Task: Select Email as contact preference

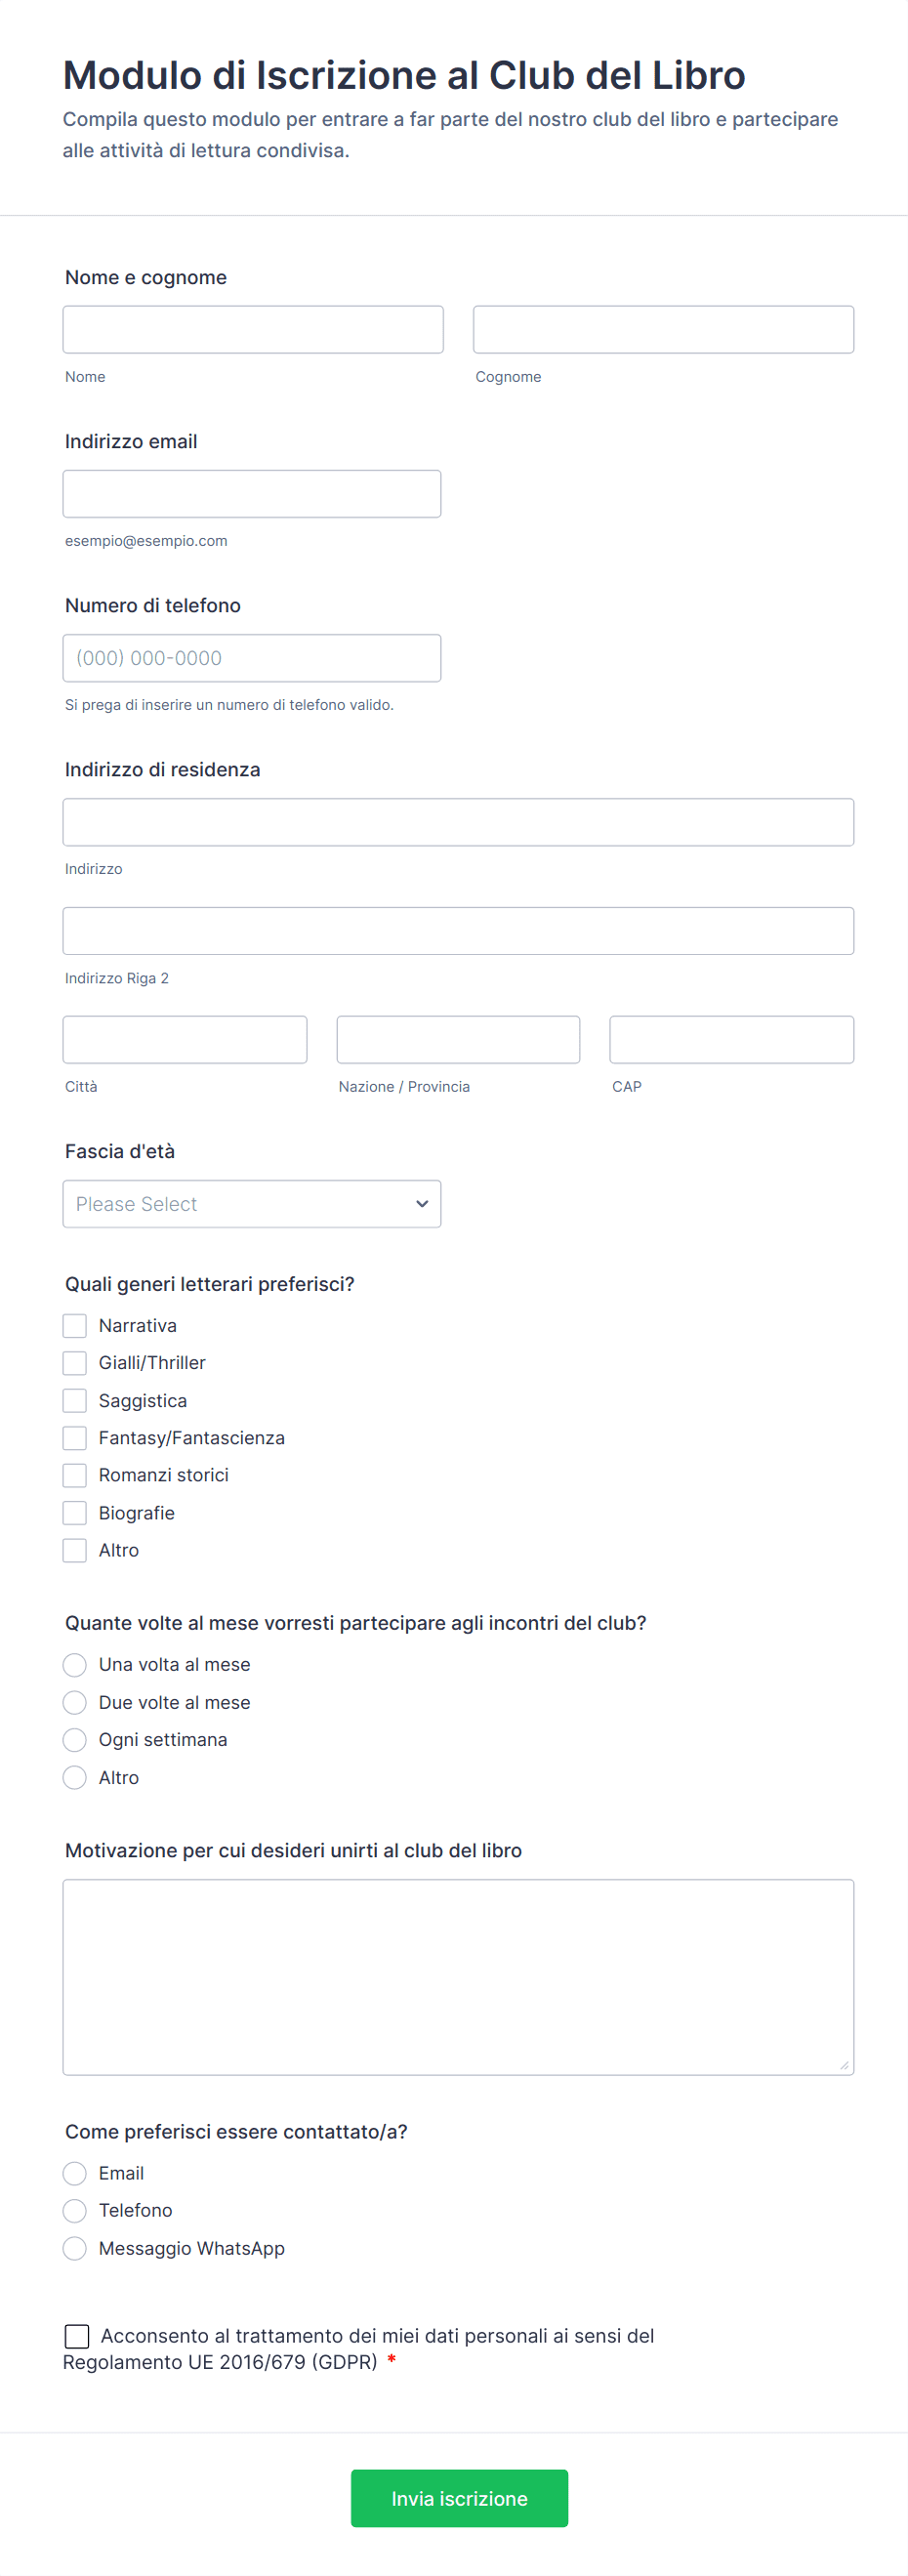Action: pos(75,2173)
